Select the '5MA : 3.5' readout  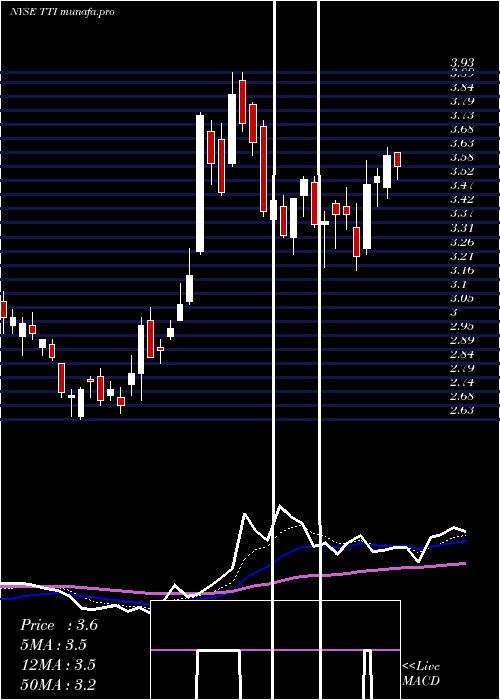pyautogui.click(x=53, y=645)
